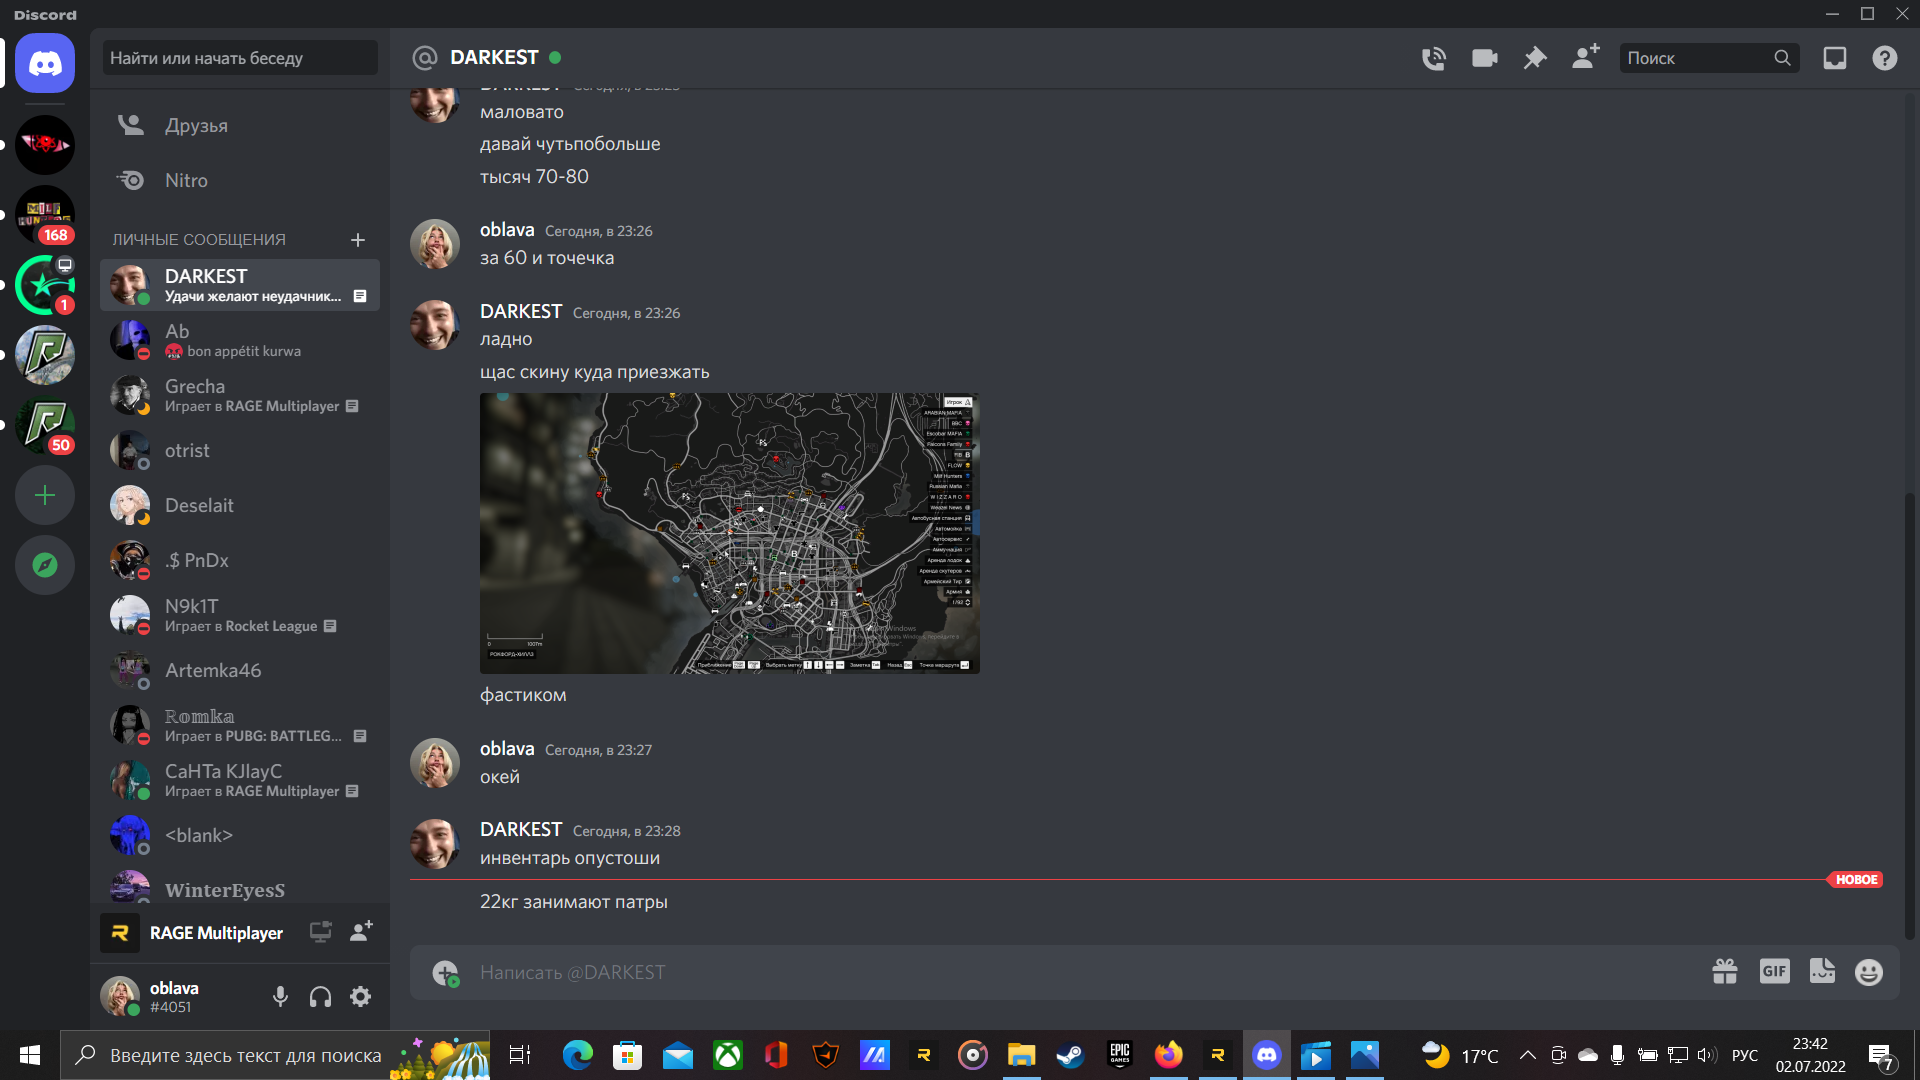The width and height of the screenshot is (1920, 1080).
Task: Open the Nitro page
Action: pyautogui.click(x=240, y=180)
